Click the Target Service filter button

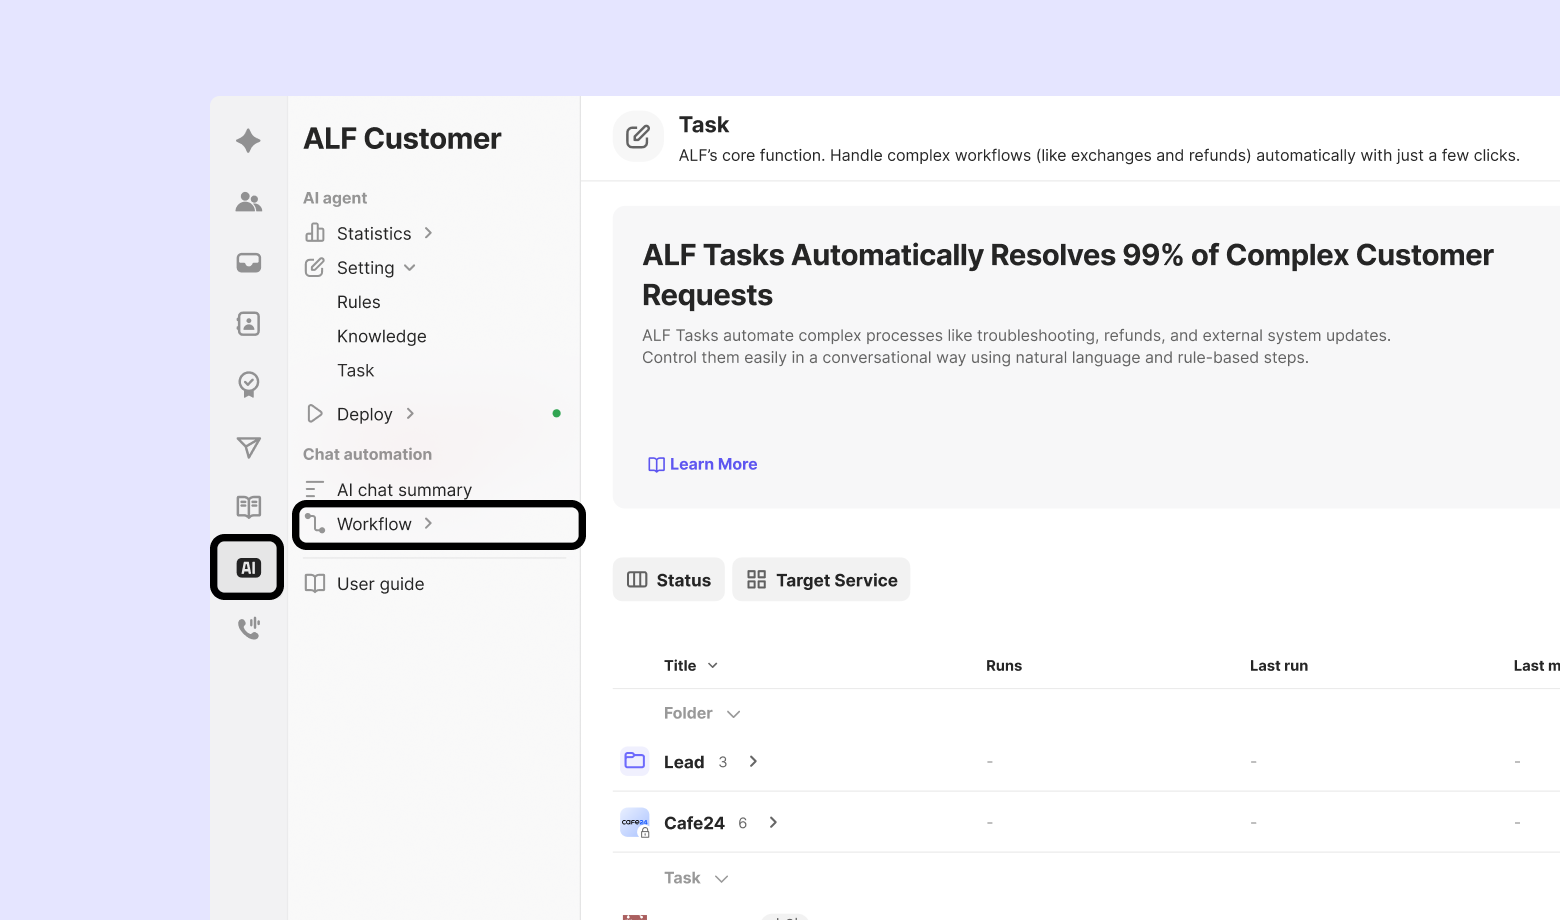[821, 580]
